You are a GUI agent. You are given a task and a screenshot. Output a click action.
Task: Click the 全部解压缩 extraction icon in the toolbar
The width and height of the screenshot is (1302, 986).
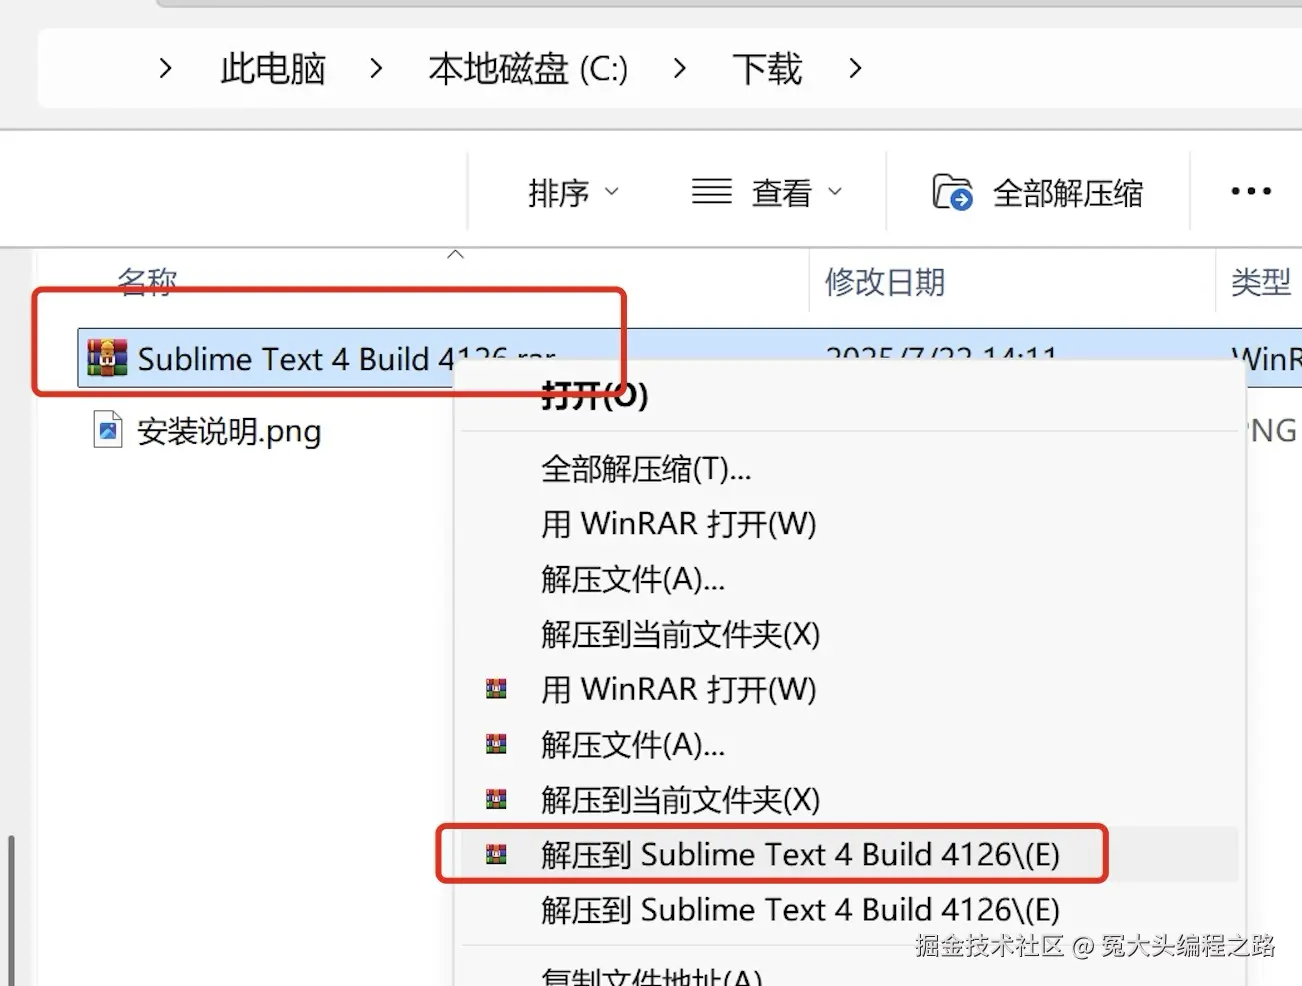(x=953, y=191)
